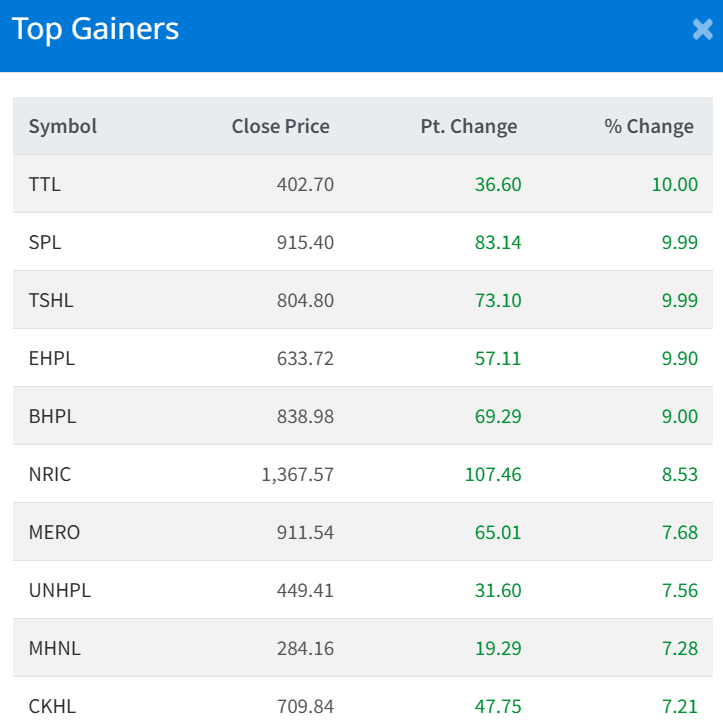
Task: Select the MERO symbol
Action: [54, 532]
